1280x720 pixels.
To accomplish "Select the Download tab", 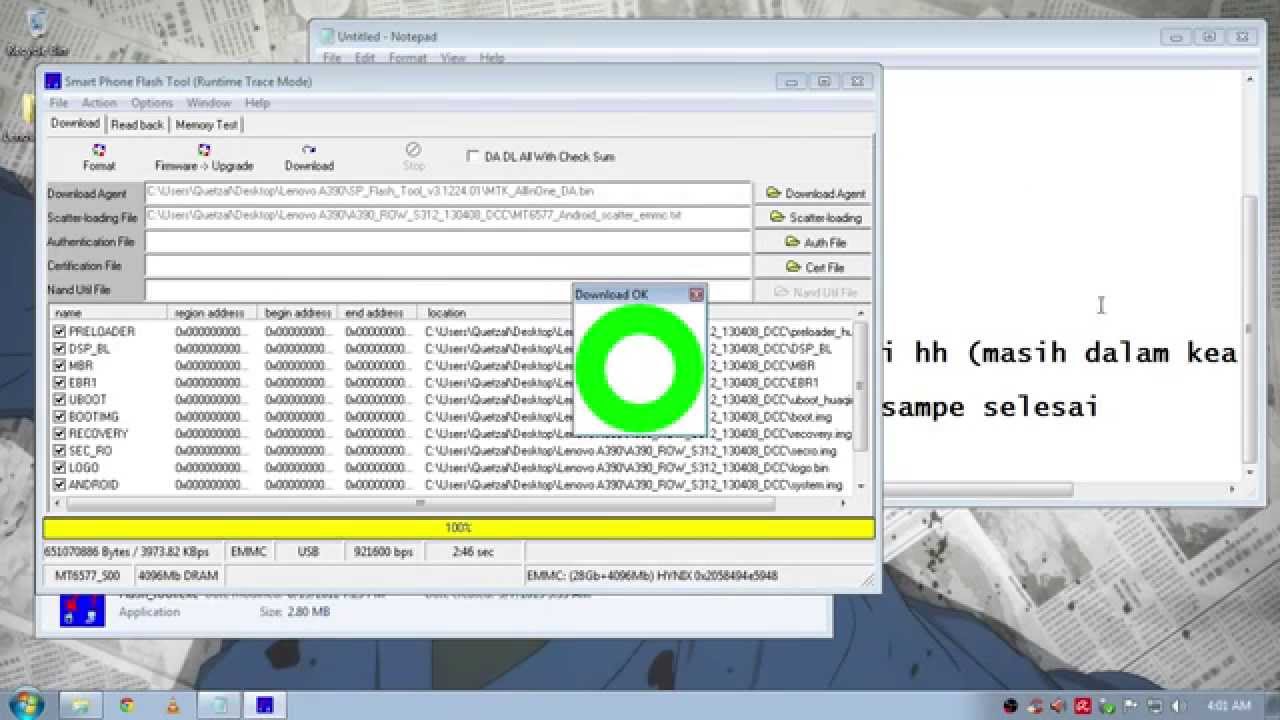I will (75, 123).
